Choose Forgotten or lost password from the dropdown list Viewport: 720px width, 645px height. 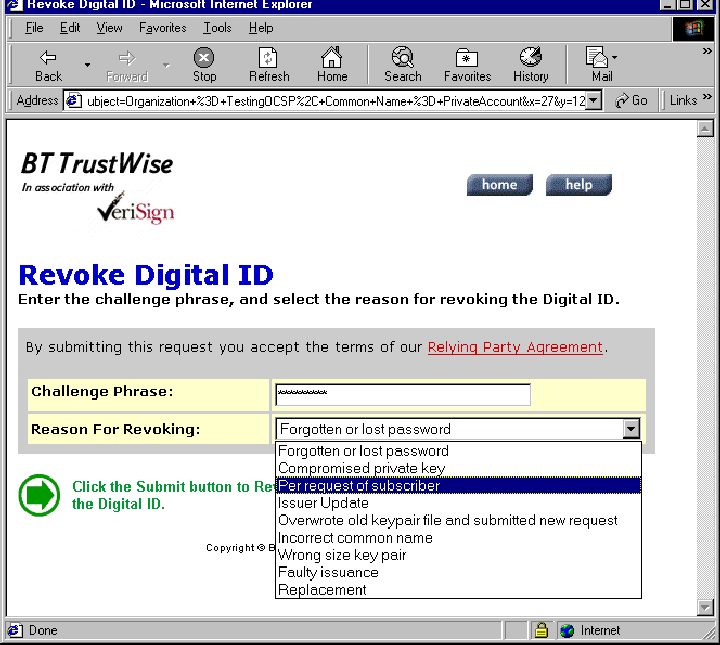458,451
